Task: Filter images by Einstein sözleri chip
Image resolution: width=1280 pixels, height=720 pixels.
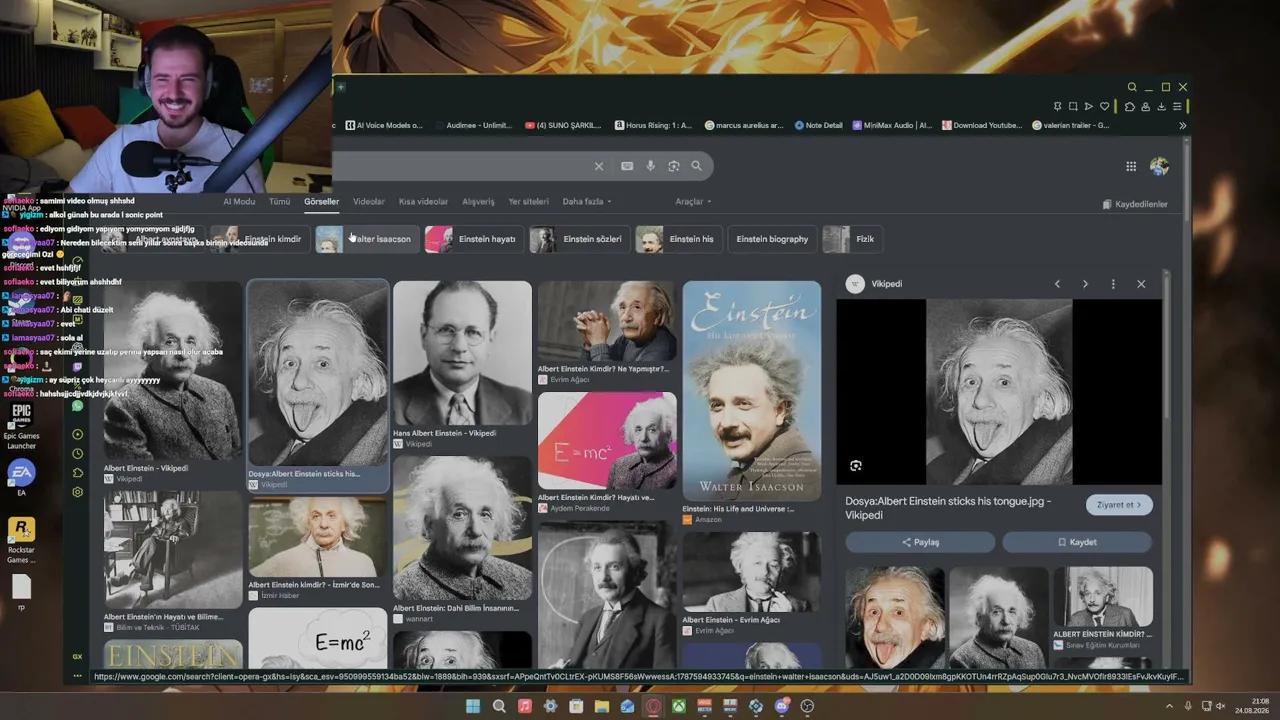Action: click(578, 240)
